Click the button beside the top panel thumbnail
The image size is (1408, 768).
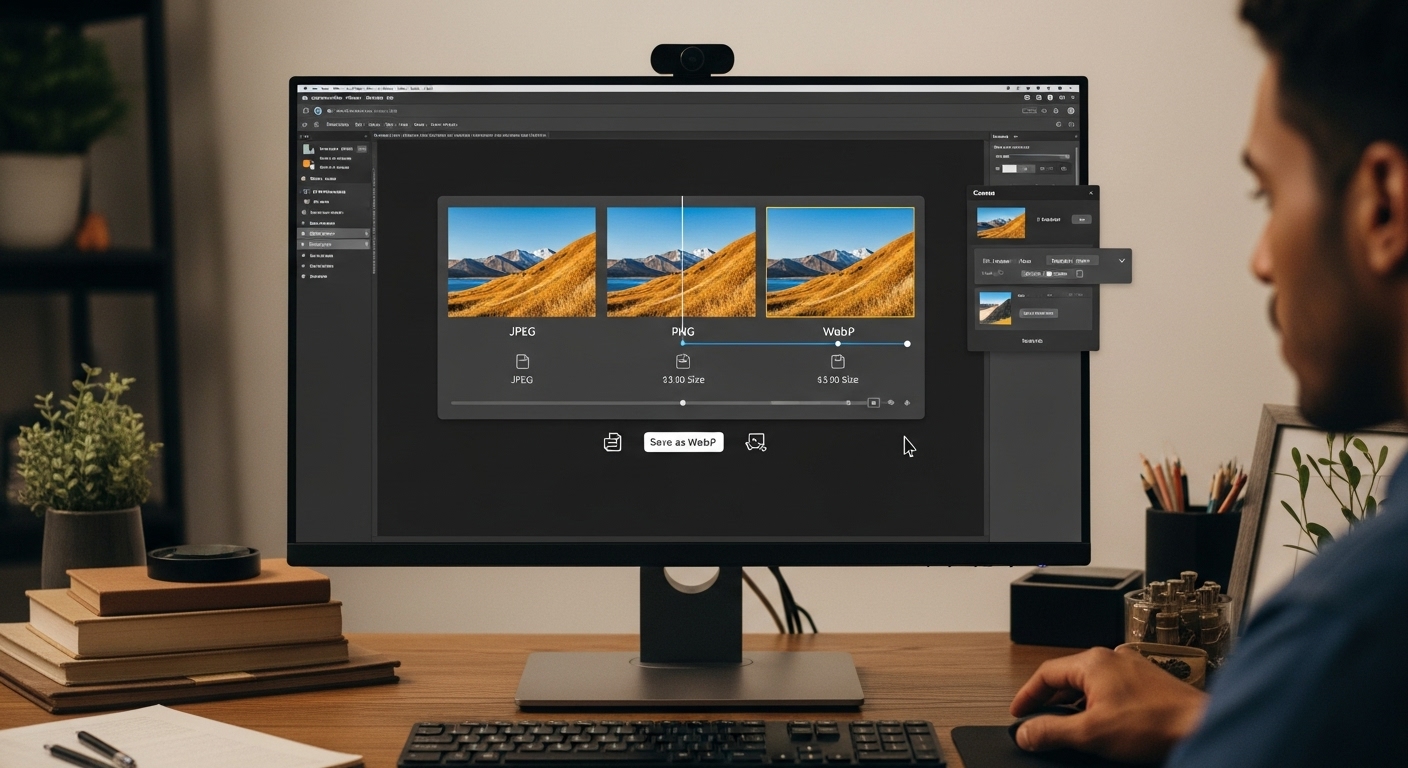click(1081, 219)
